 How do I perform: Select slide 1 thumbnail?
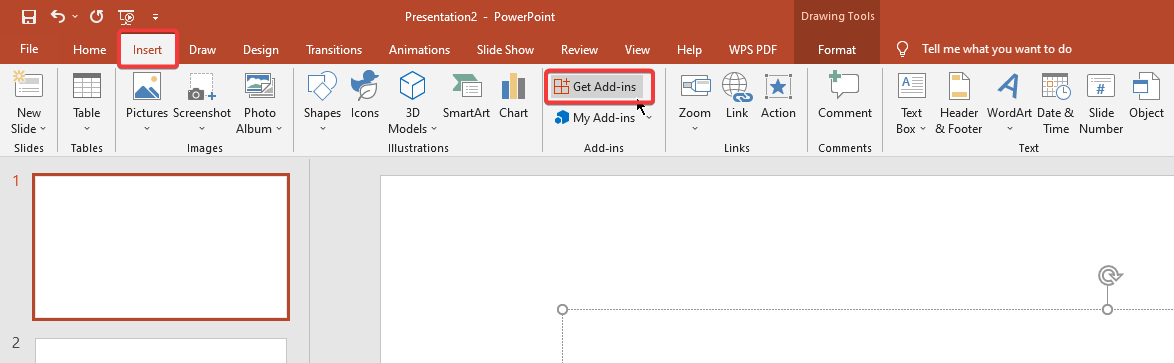tap(161, 247)
